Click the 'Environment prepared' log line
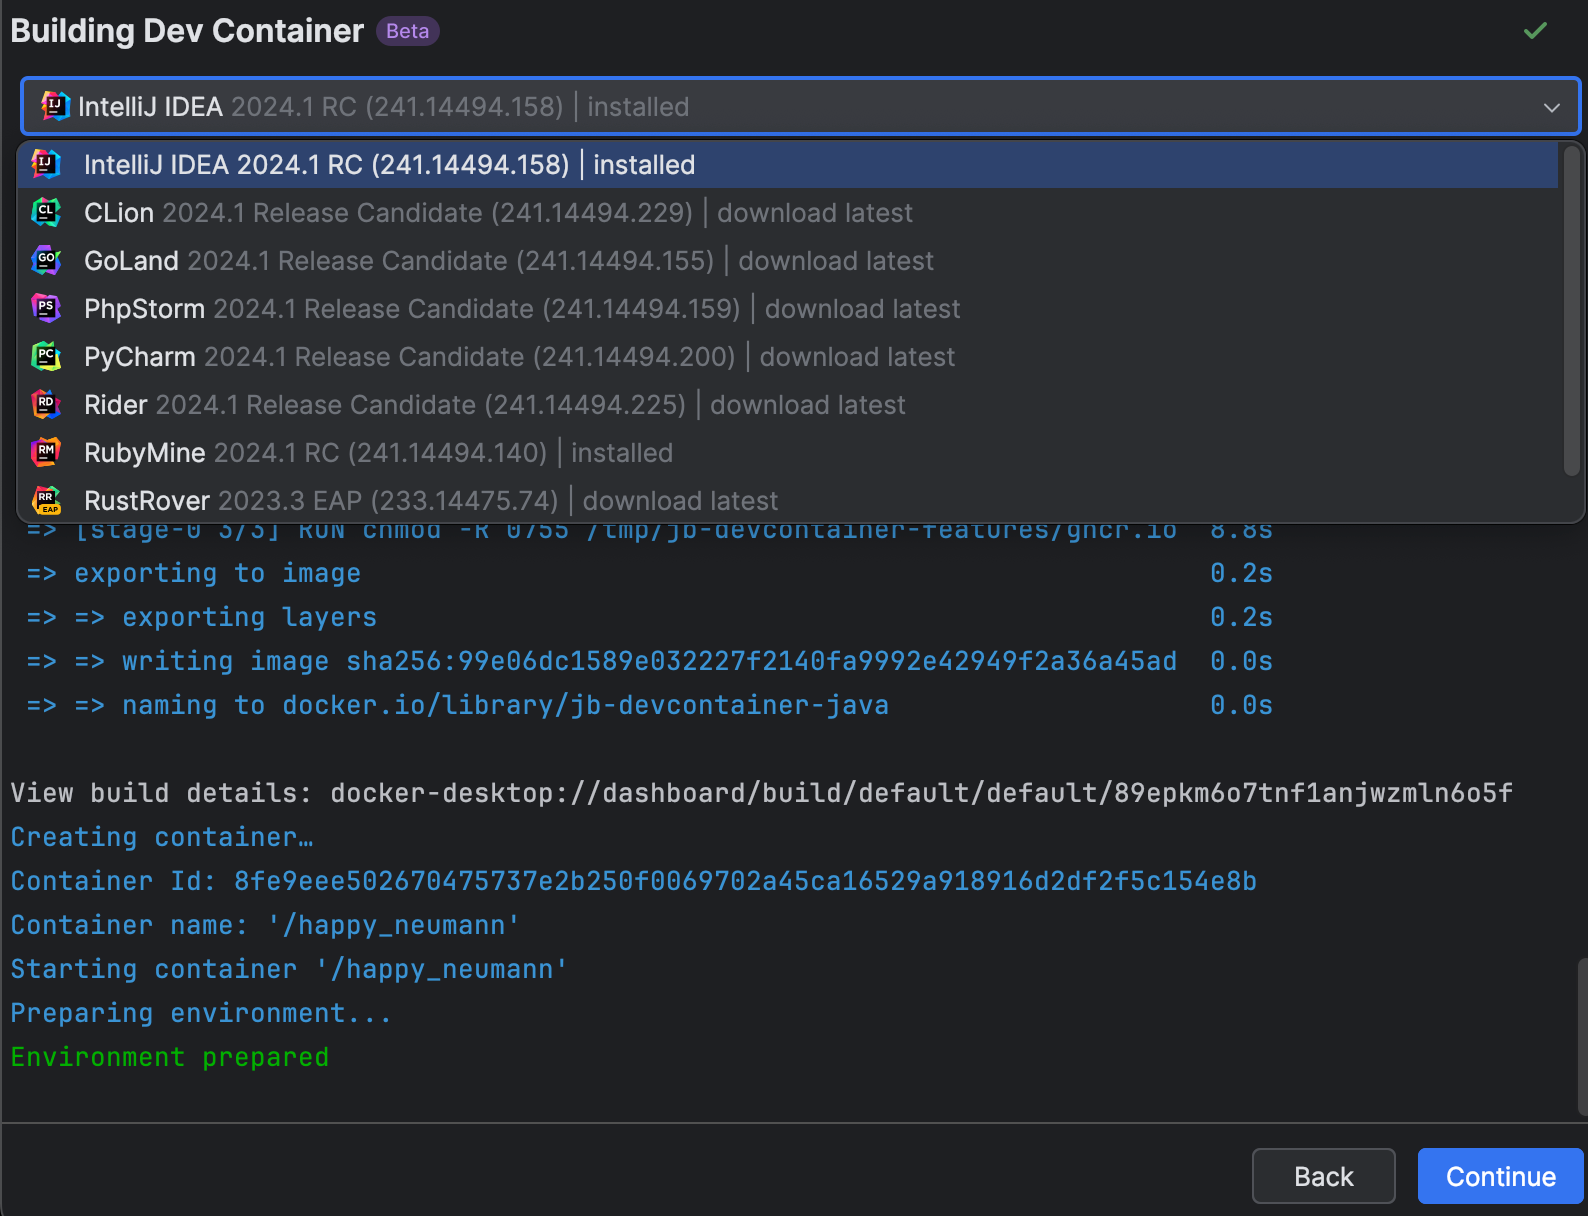1588x1216 pixels. 170,1057
